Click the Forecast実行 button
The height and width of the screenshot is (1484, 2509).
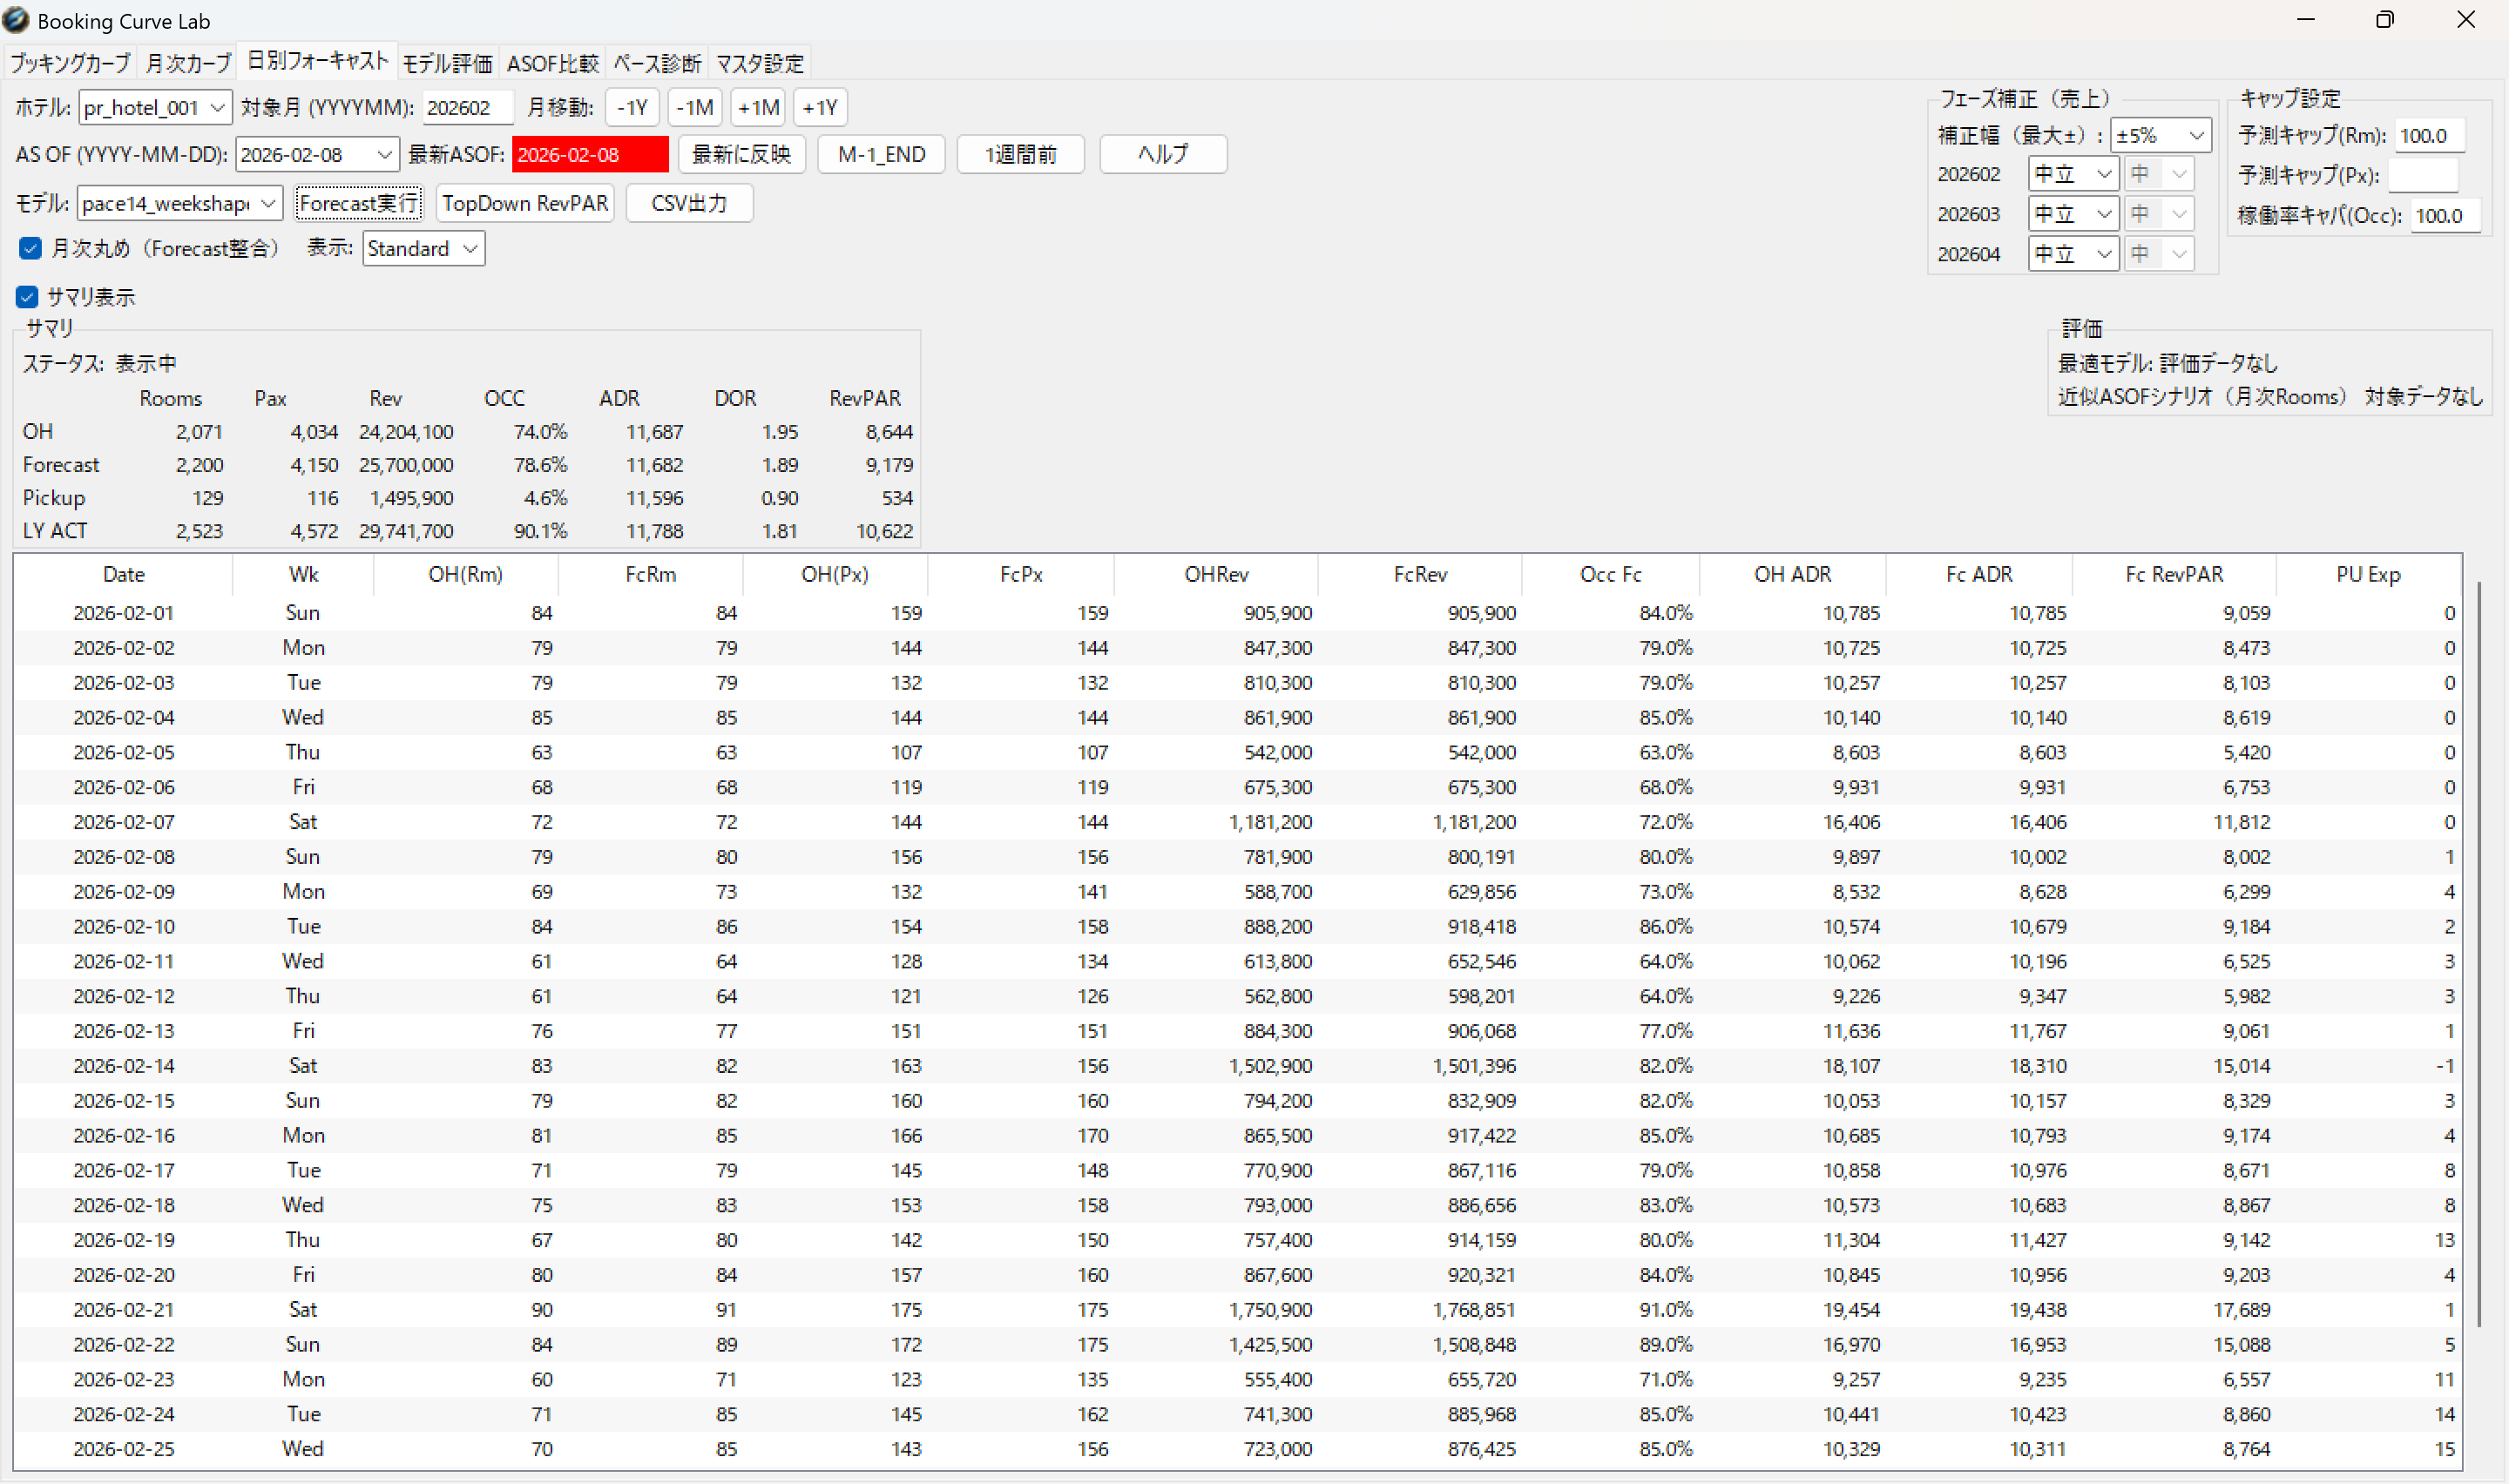pyautogui.click(x=358, y=204)
